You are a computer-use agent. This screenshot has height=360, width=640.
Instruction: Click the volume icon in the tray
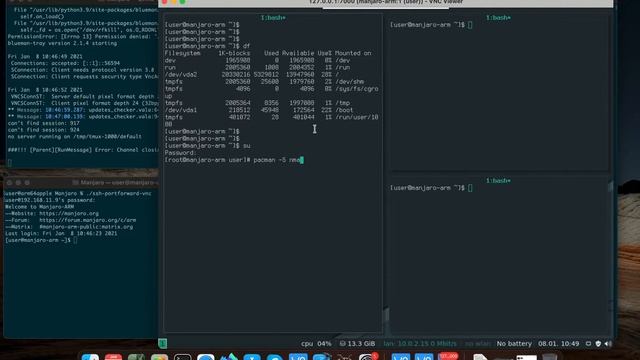click(x=608, y=344)
